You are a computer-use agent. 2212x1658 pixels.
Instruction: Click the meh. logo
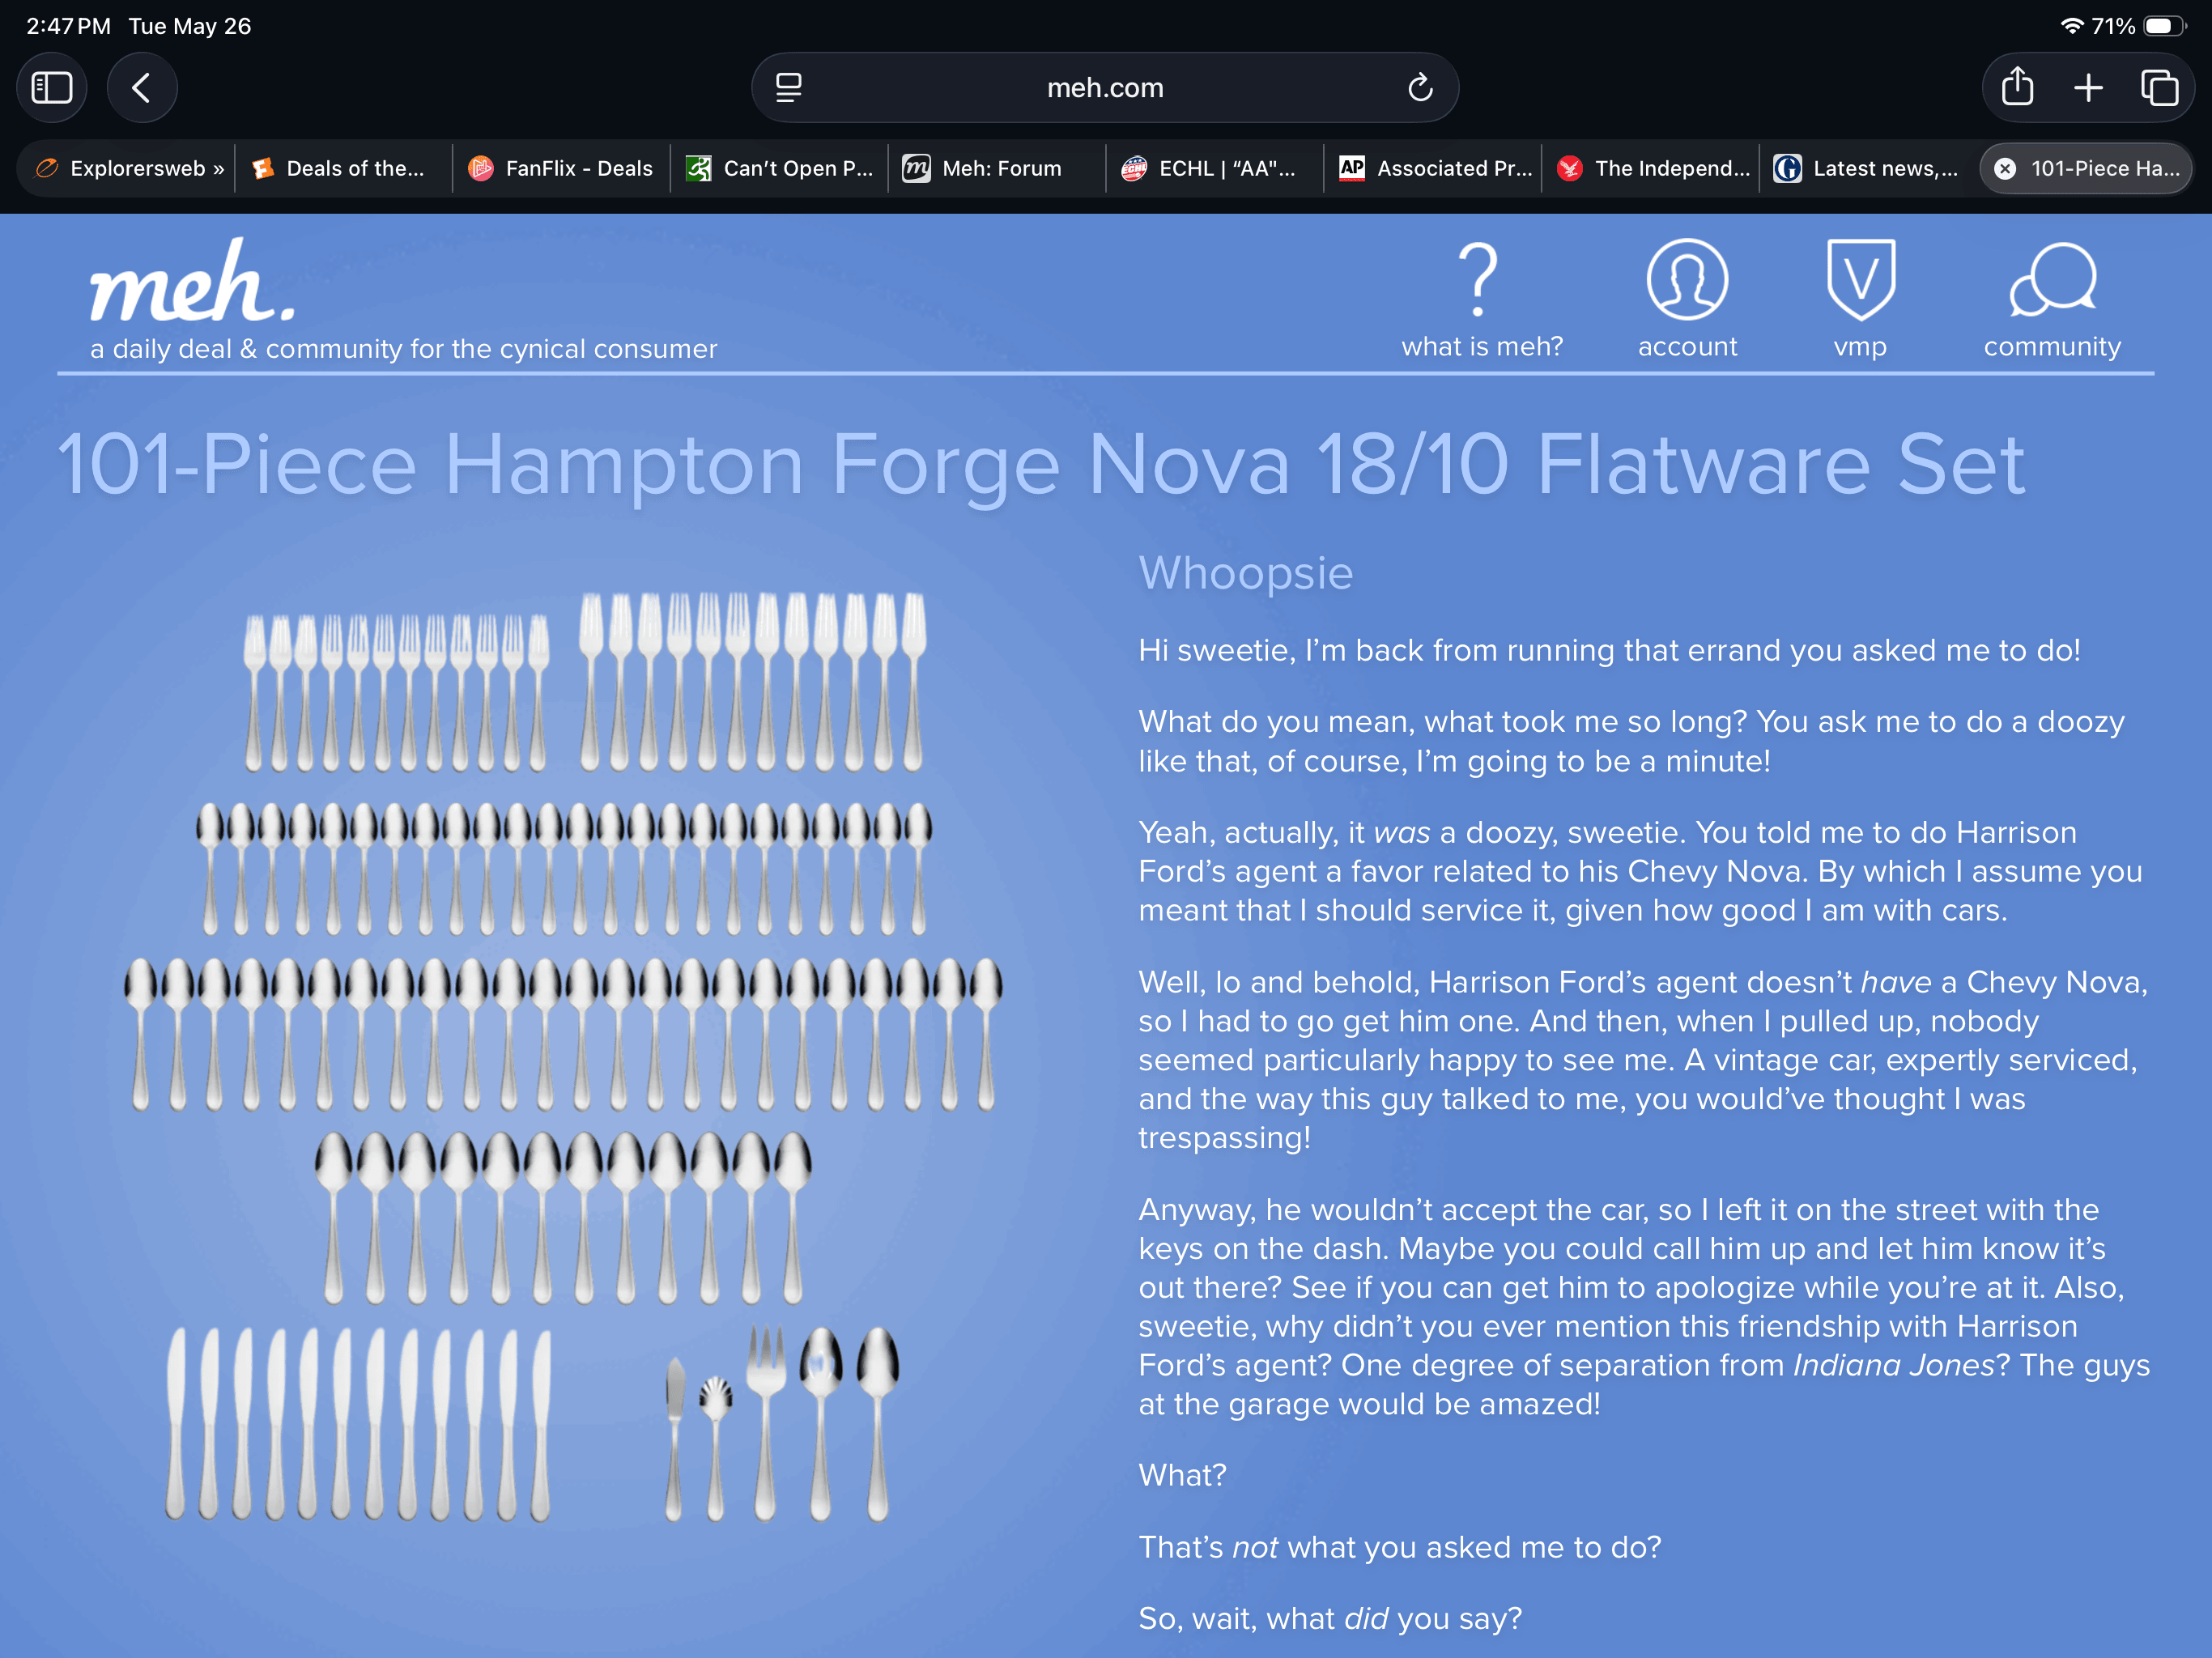(x=192, y=281)
